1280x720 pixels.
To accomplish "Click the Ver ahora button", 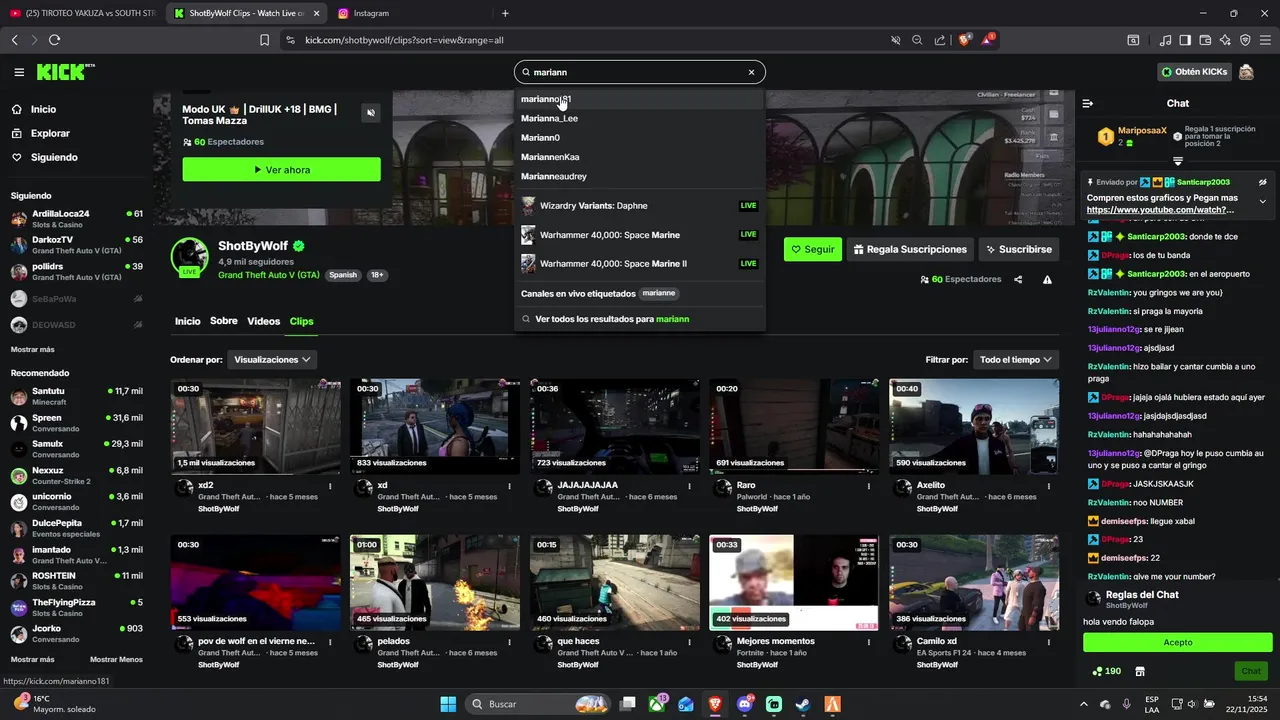I will click(x=281, y=170).
